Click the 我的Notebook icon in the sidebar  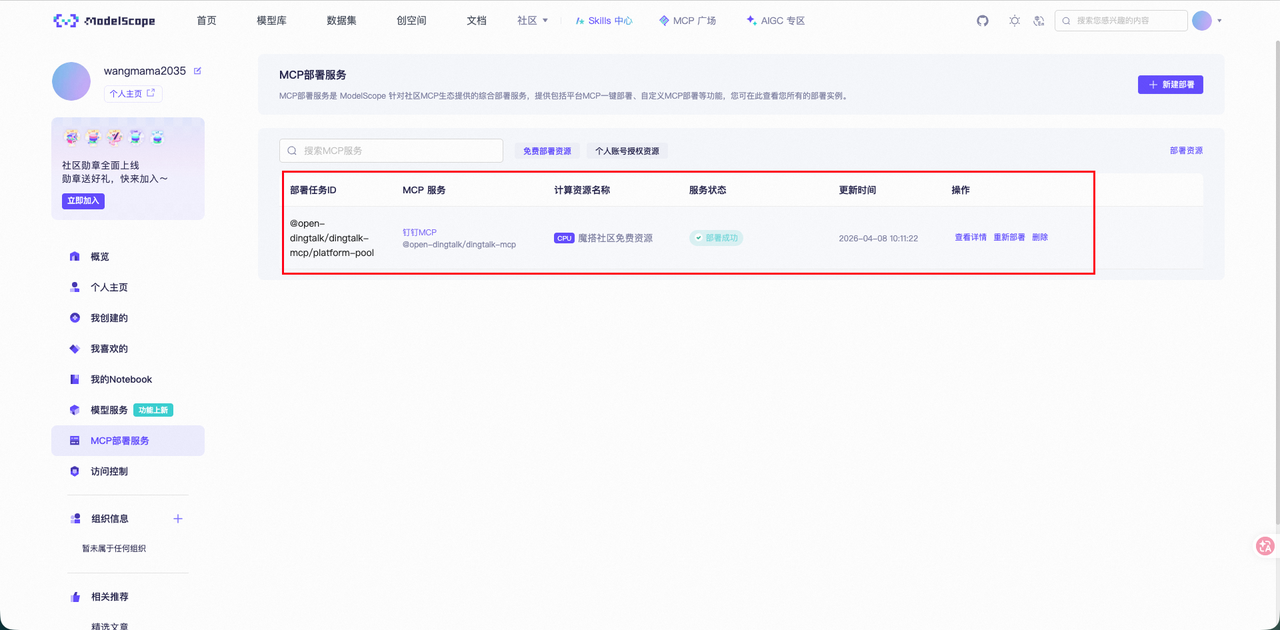coord(74,379)
